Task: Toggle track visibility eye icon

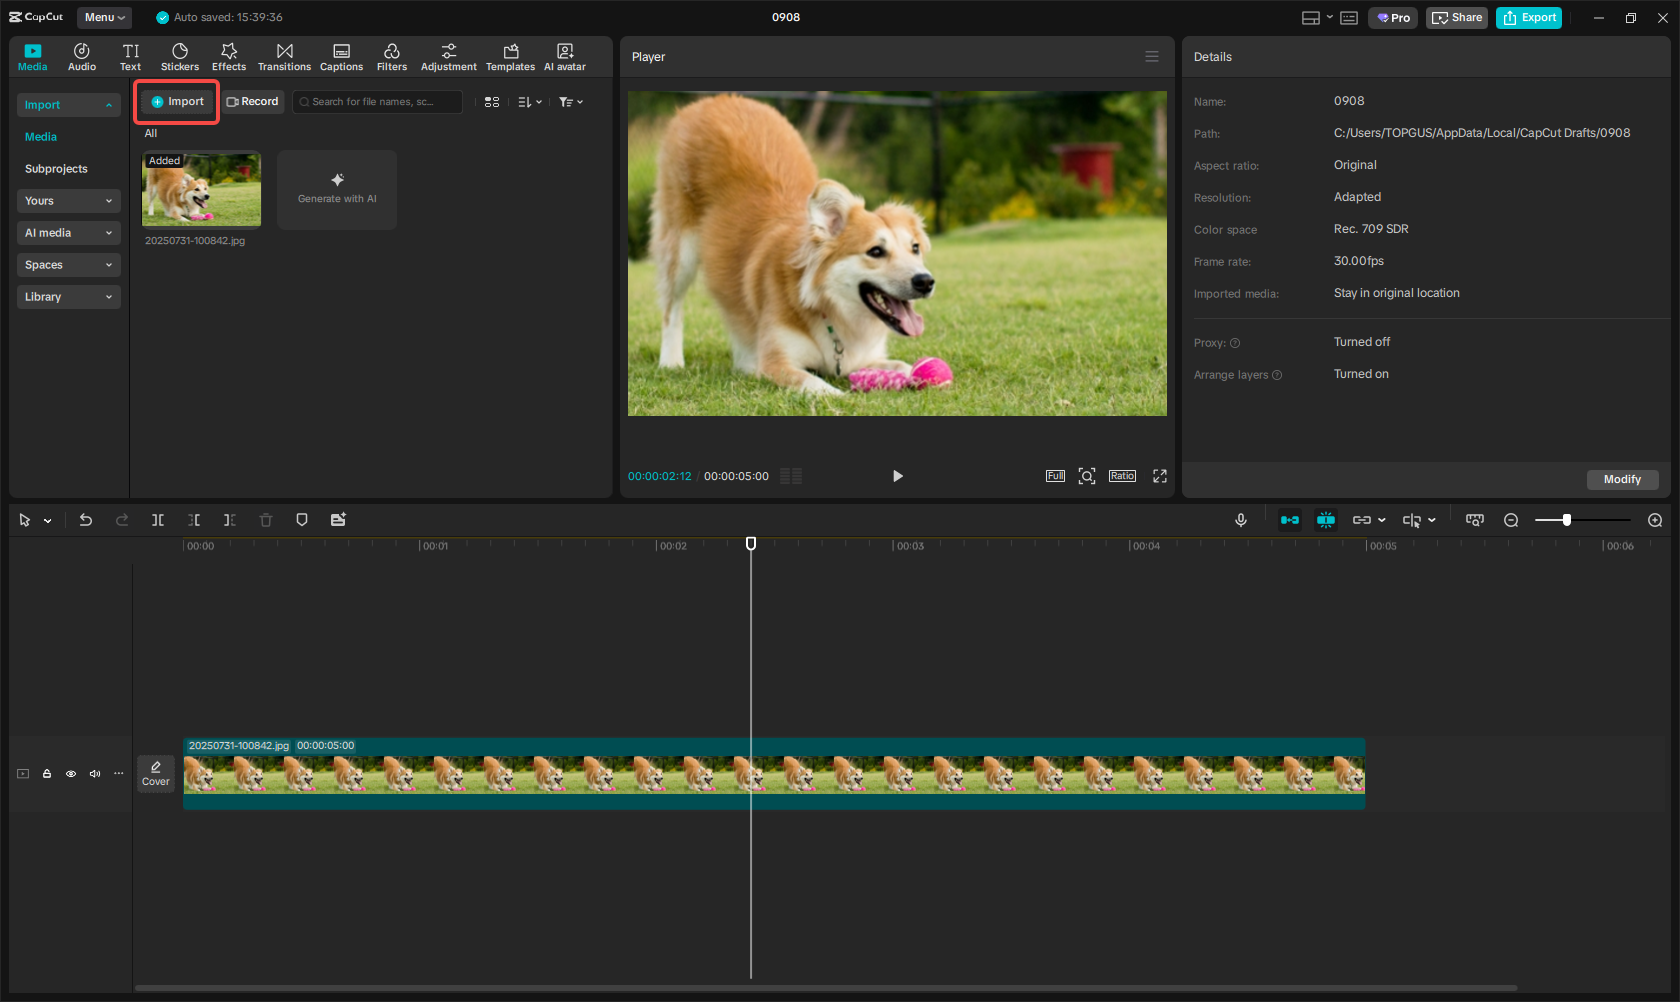Action: (x=71, y=774)
